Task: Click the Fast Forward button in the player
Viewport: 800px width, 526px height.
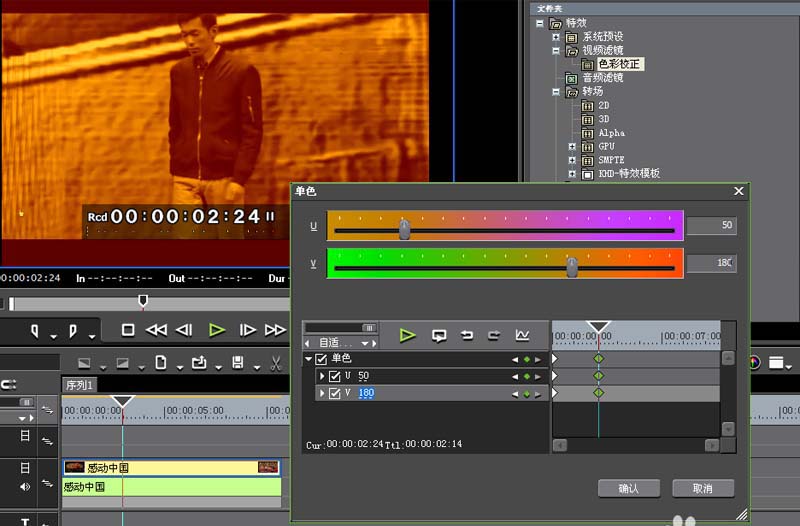Action: pos(275,330)
